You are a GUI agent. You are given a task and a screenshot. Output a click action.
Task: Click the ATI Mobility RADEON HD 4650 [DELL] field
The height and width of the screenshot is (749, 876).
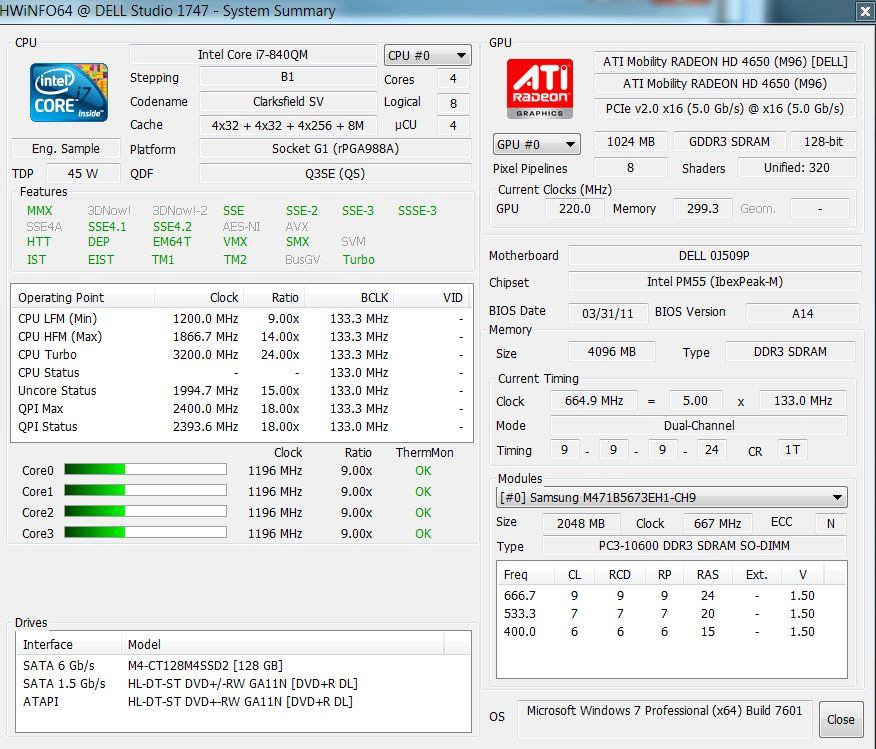pos(725,61)
